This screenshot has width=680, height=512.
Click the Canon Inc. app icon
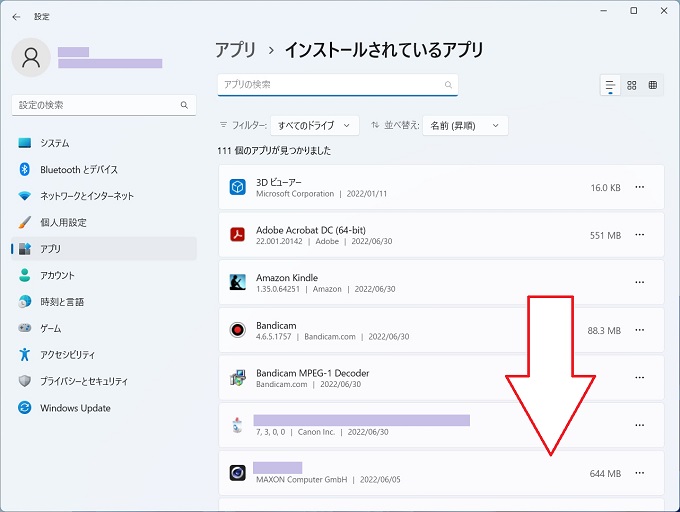click(x=237, y=425)
